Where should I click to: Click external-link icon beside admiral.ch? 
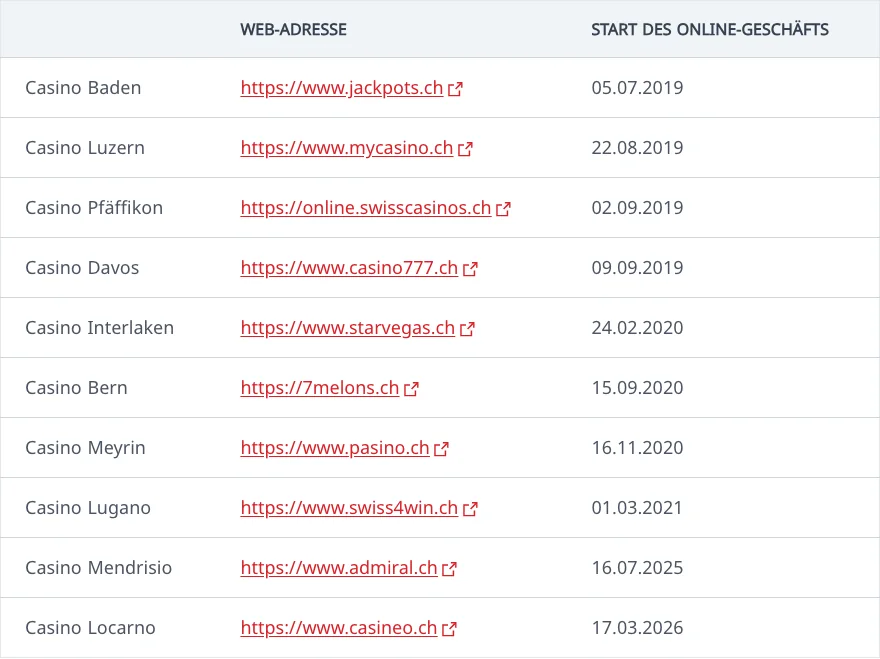pyautogui.click(x=450, y=569)
